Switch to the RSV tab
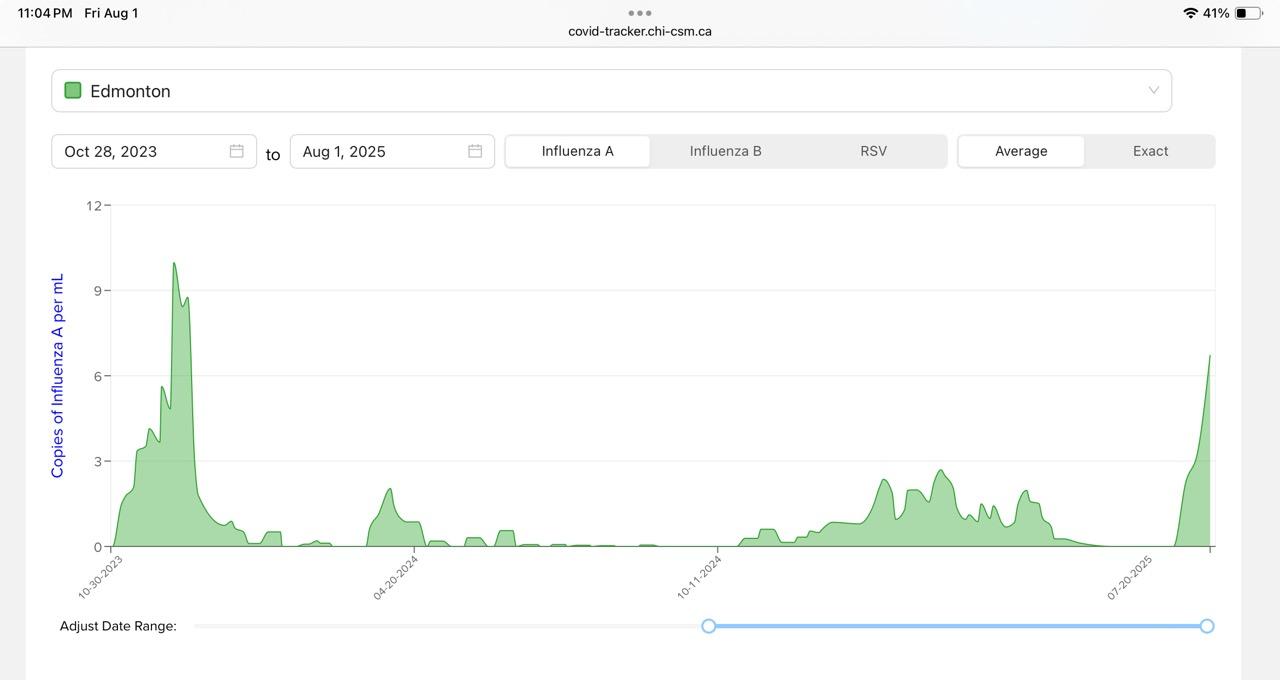Image resolution: width=1280 pixels, height=680 pixels. pos(873,151)
